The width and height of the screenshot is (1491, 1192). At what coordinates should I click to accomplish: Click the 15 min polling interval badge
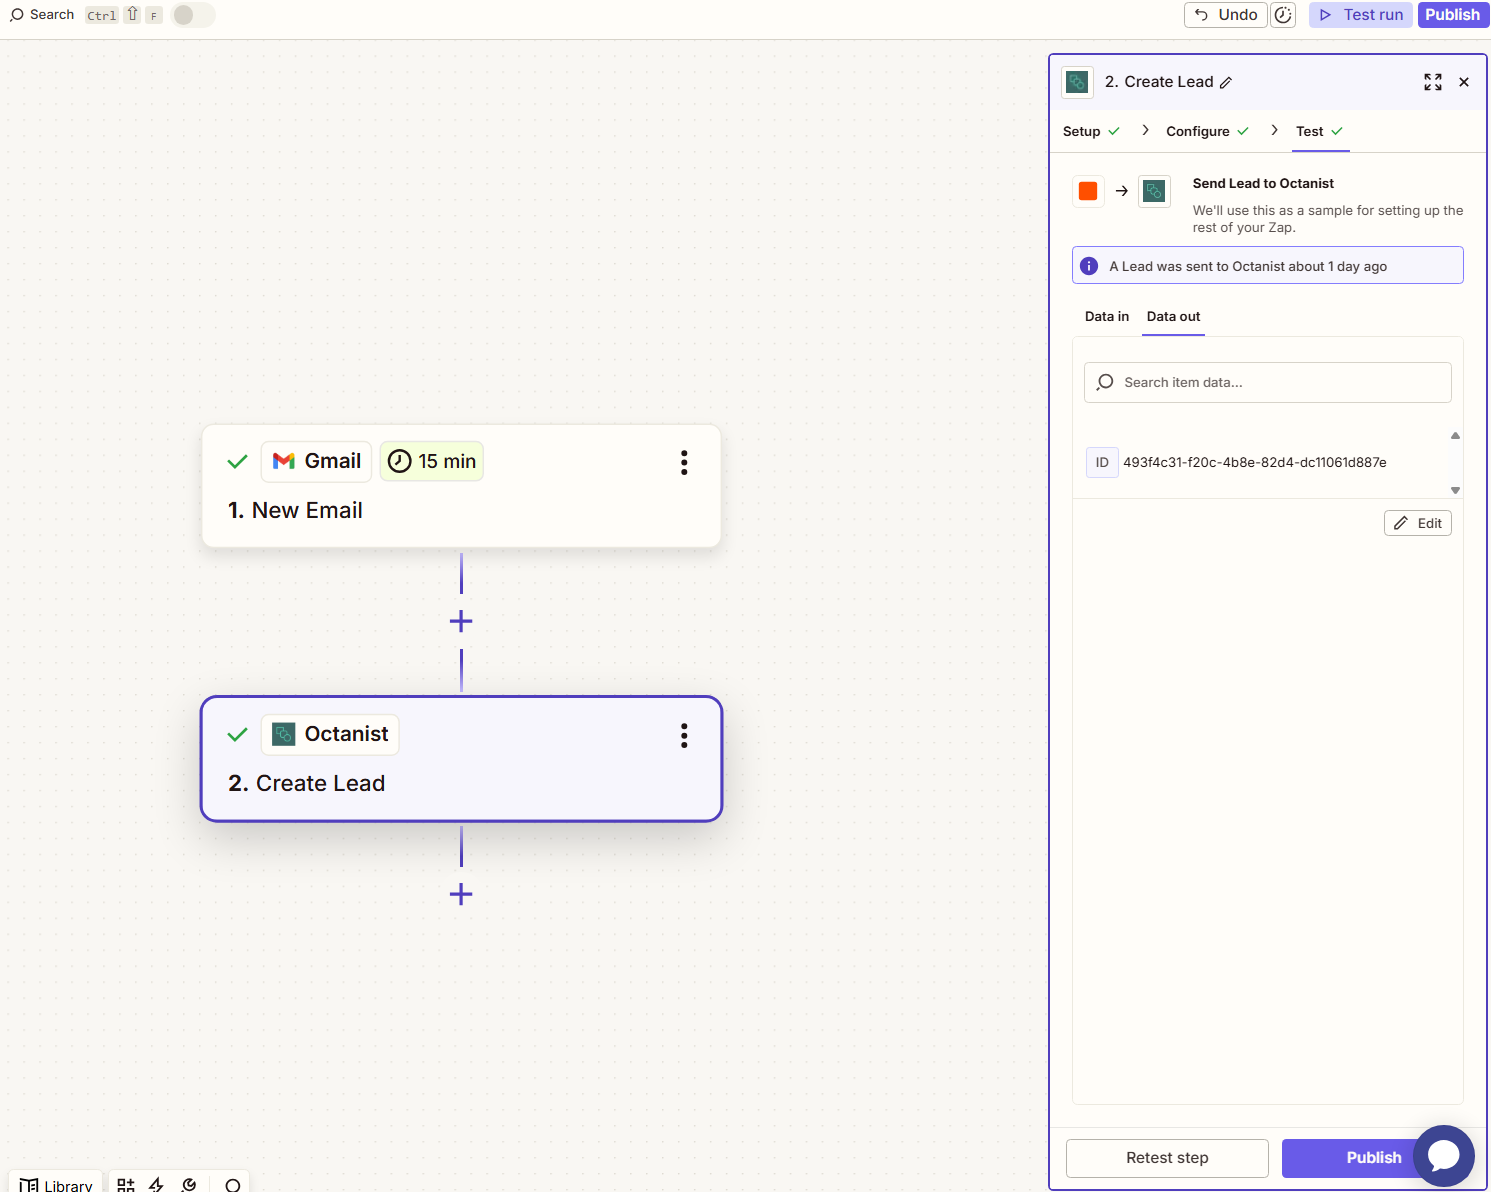[431, 461]
